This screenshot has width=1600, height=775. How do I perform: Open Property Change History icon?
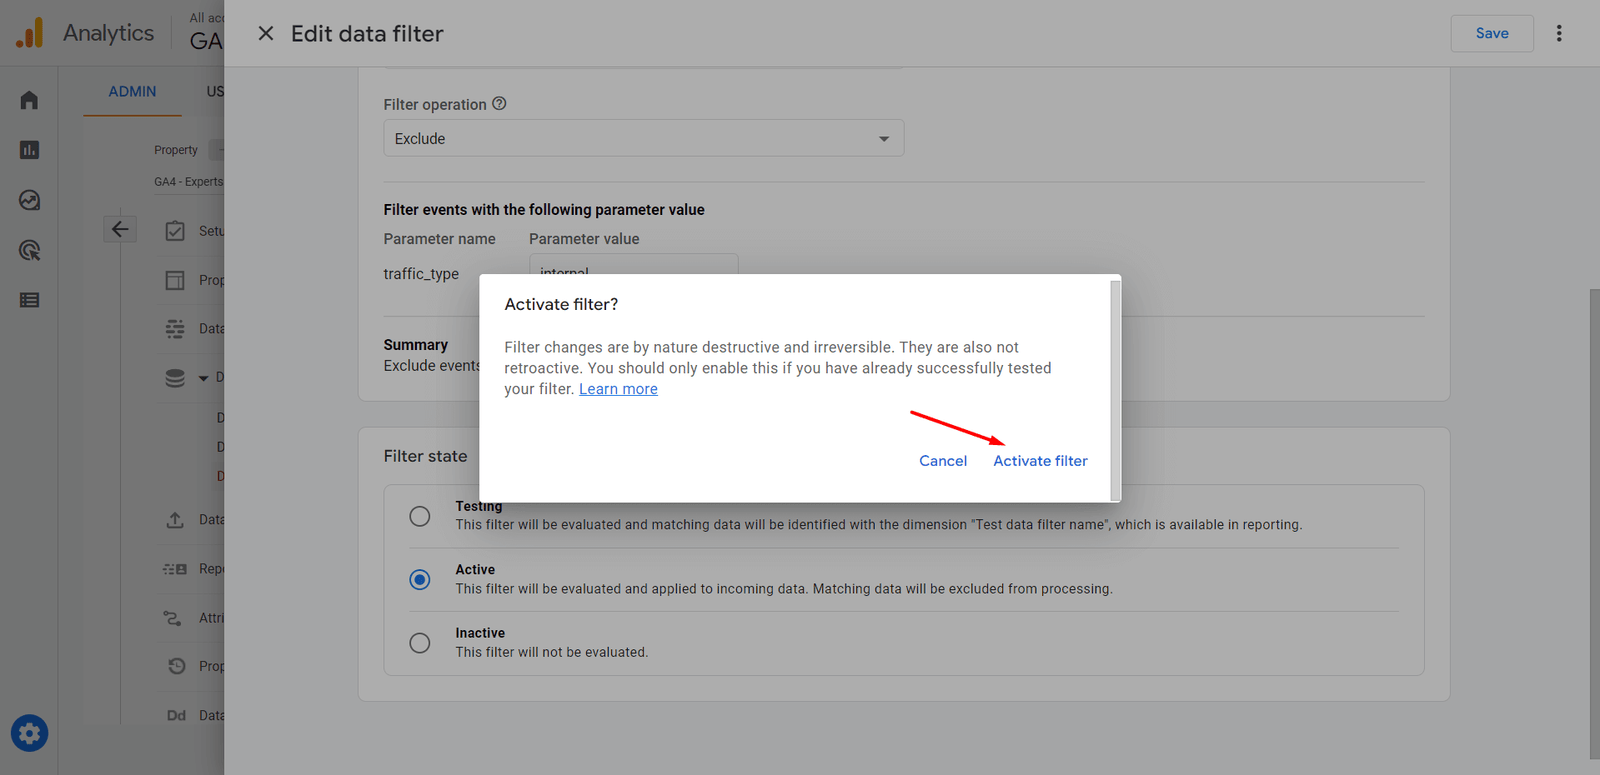coord(176,666)
